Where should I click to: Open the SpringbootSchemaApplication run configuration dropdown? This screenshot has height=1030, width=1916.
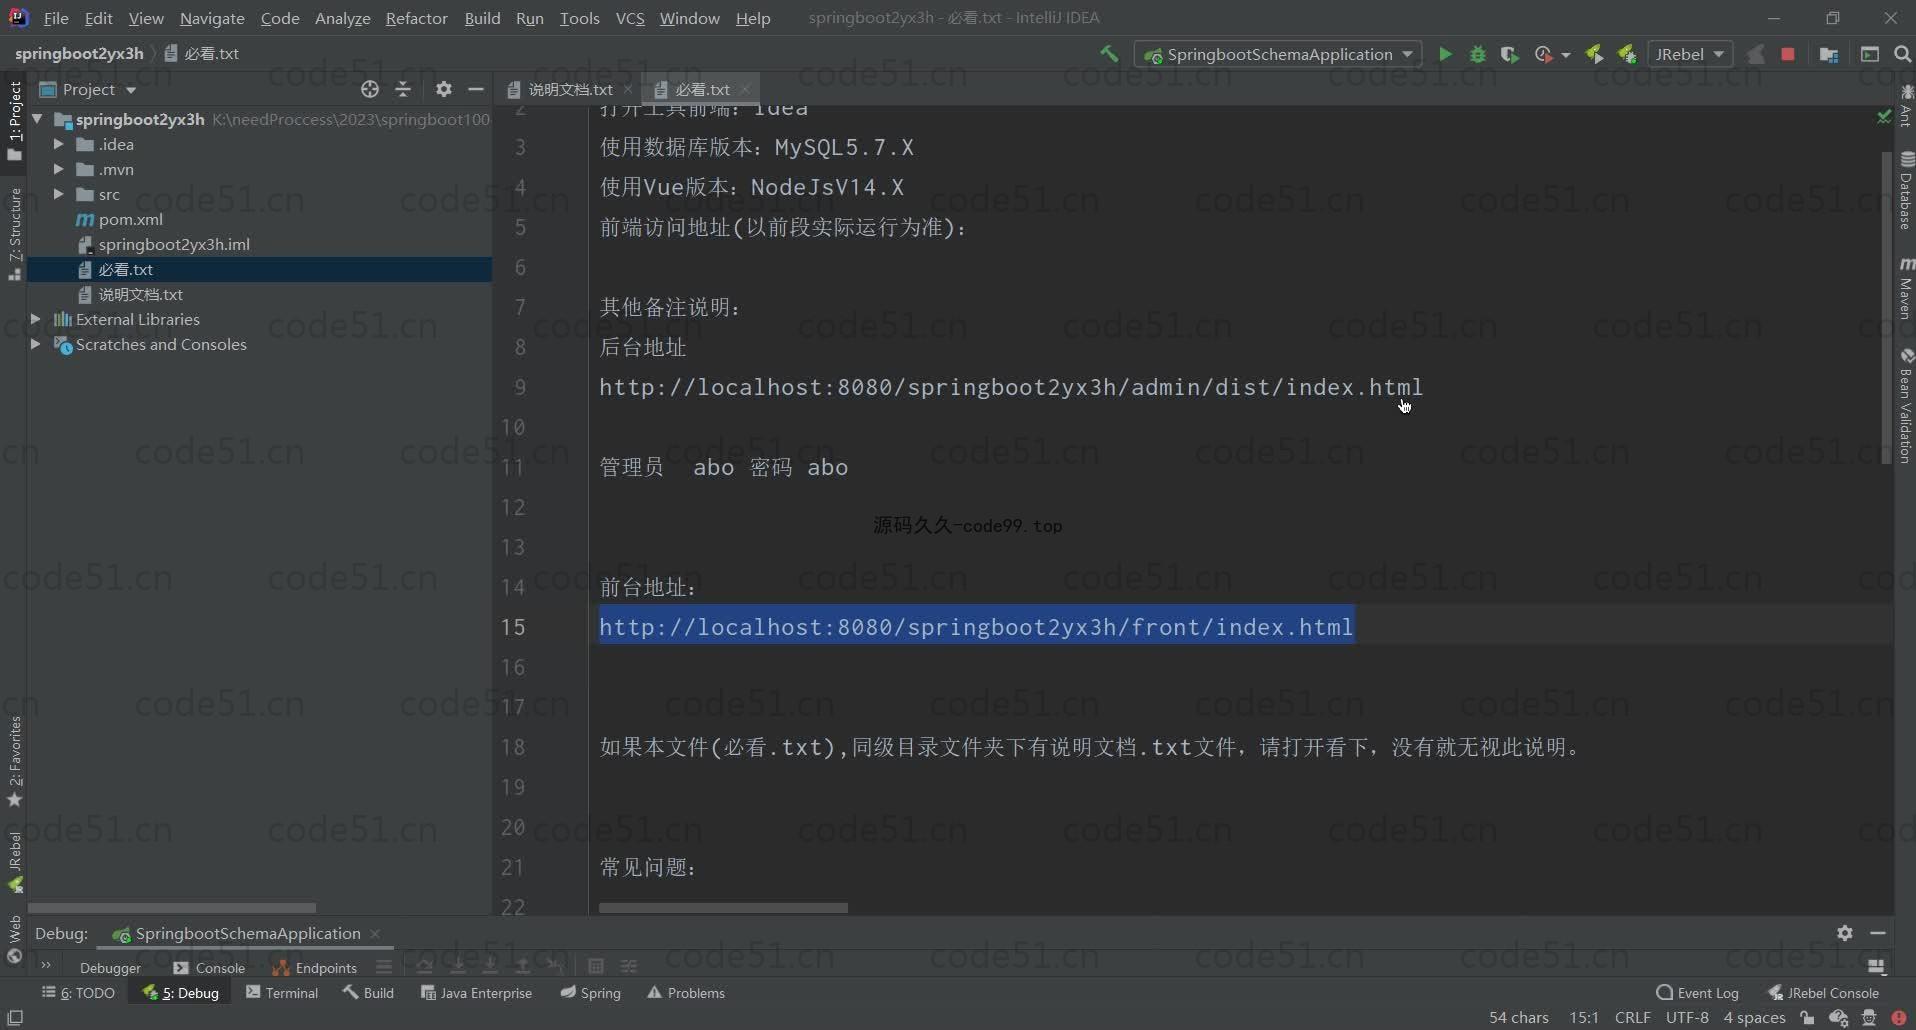1278,54
